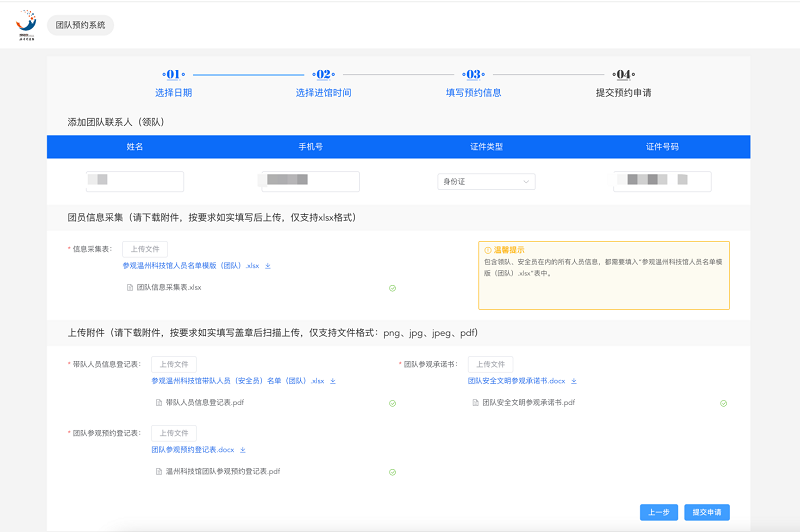Click green success check for 团队信息采集表.xlsx
Viewport: 800px width, 532px height.
pyautogui.click(x=392, y=288)
